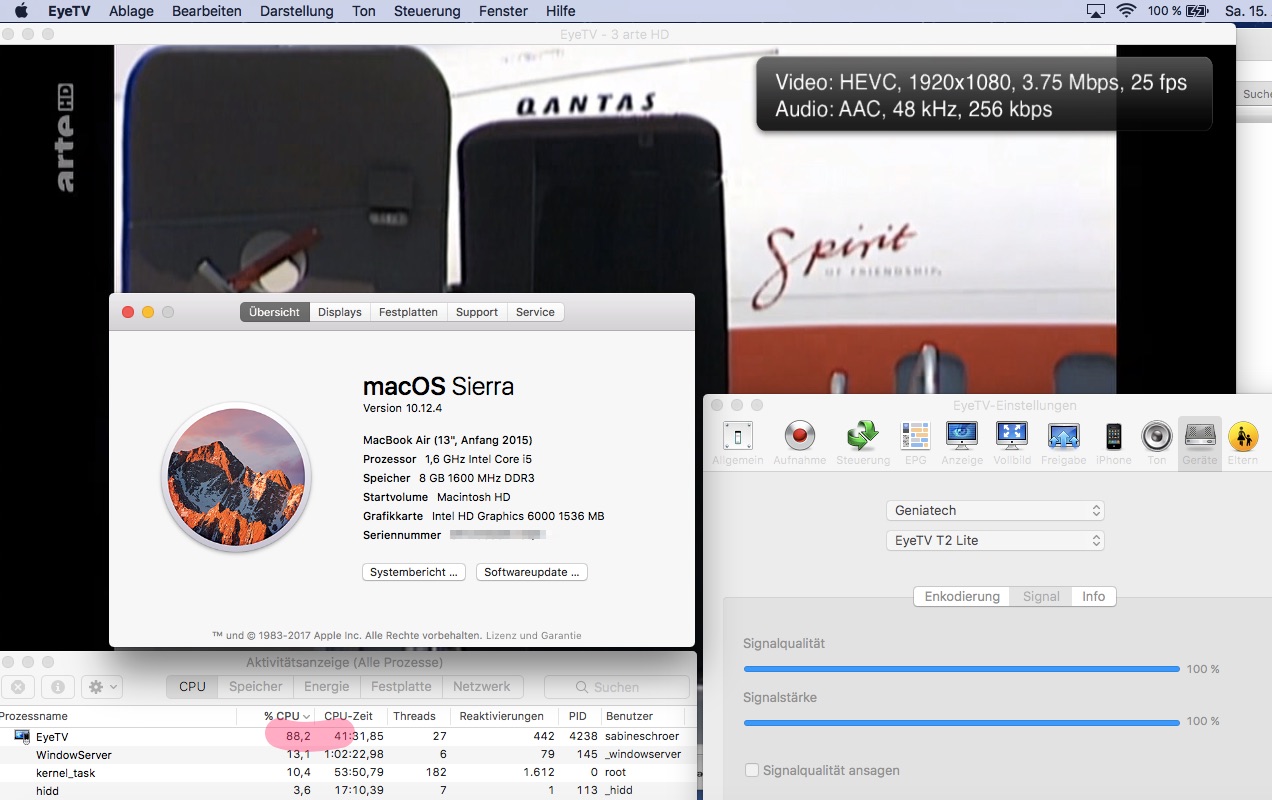1272x800 pixels.
Task: Click the AirPlay icon in the menu bar
Action: pyautogui.click(x=1095, y=11)
